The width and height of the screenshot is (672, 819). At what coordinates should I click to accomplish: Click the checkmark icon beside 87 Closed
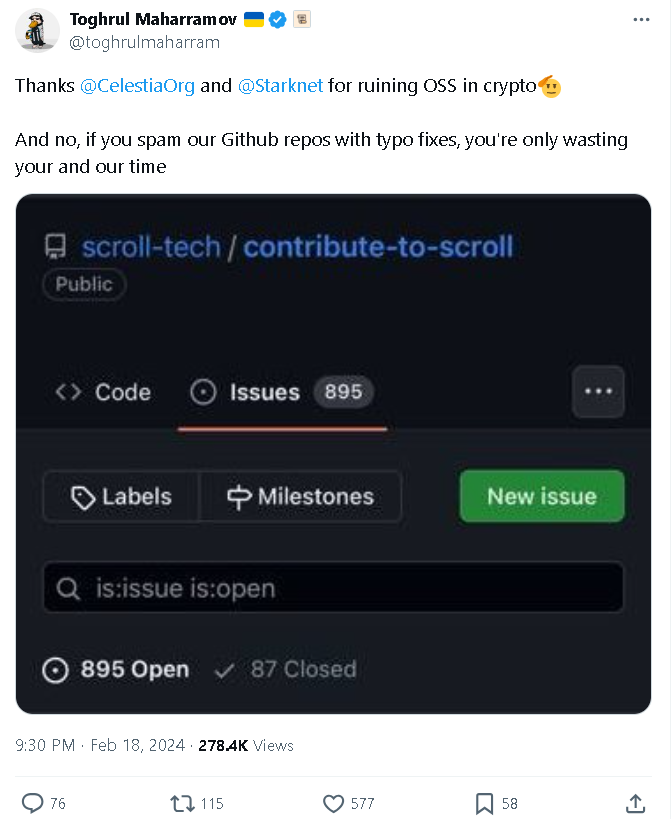click(223, 669)
